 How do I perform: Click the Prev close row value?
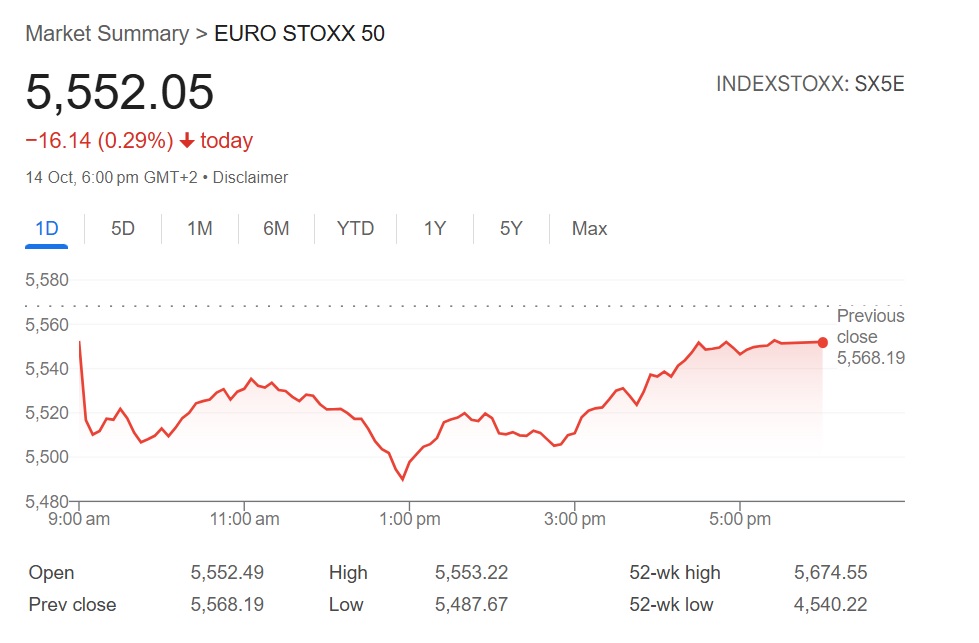coord(228,605)
